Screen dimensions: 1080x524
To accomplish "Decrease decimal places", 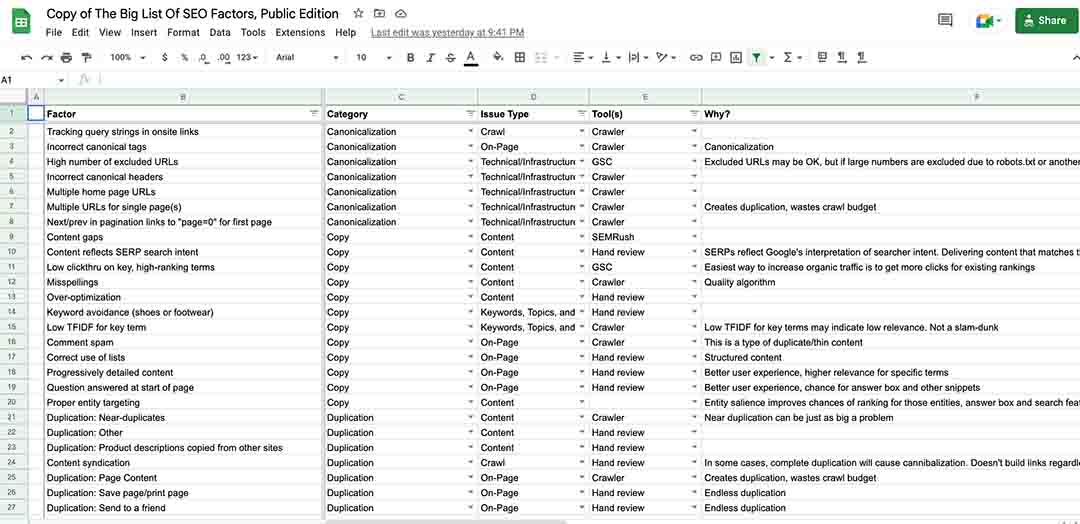I will pyautogui.click(x=204, y=58).
